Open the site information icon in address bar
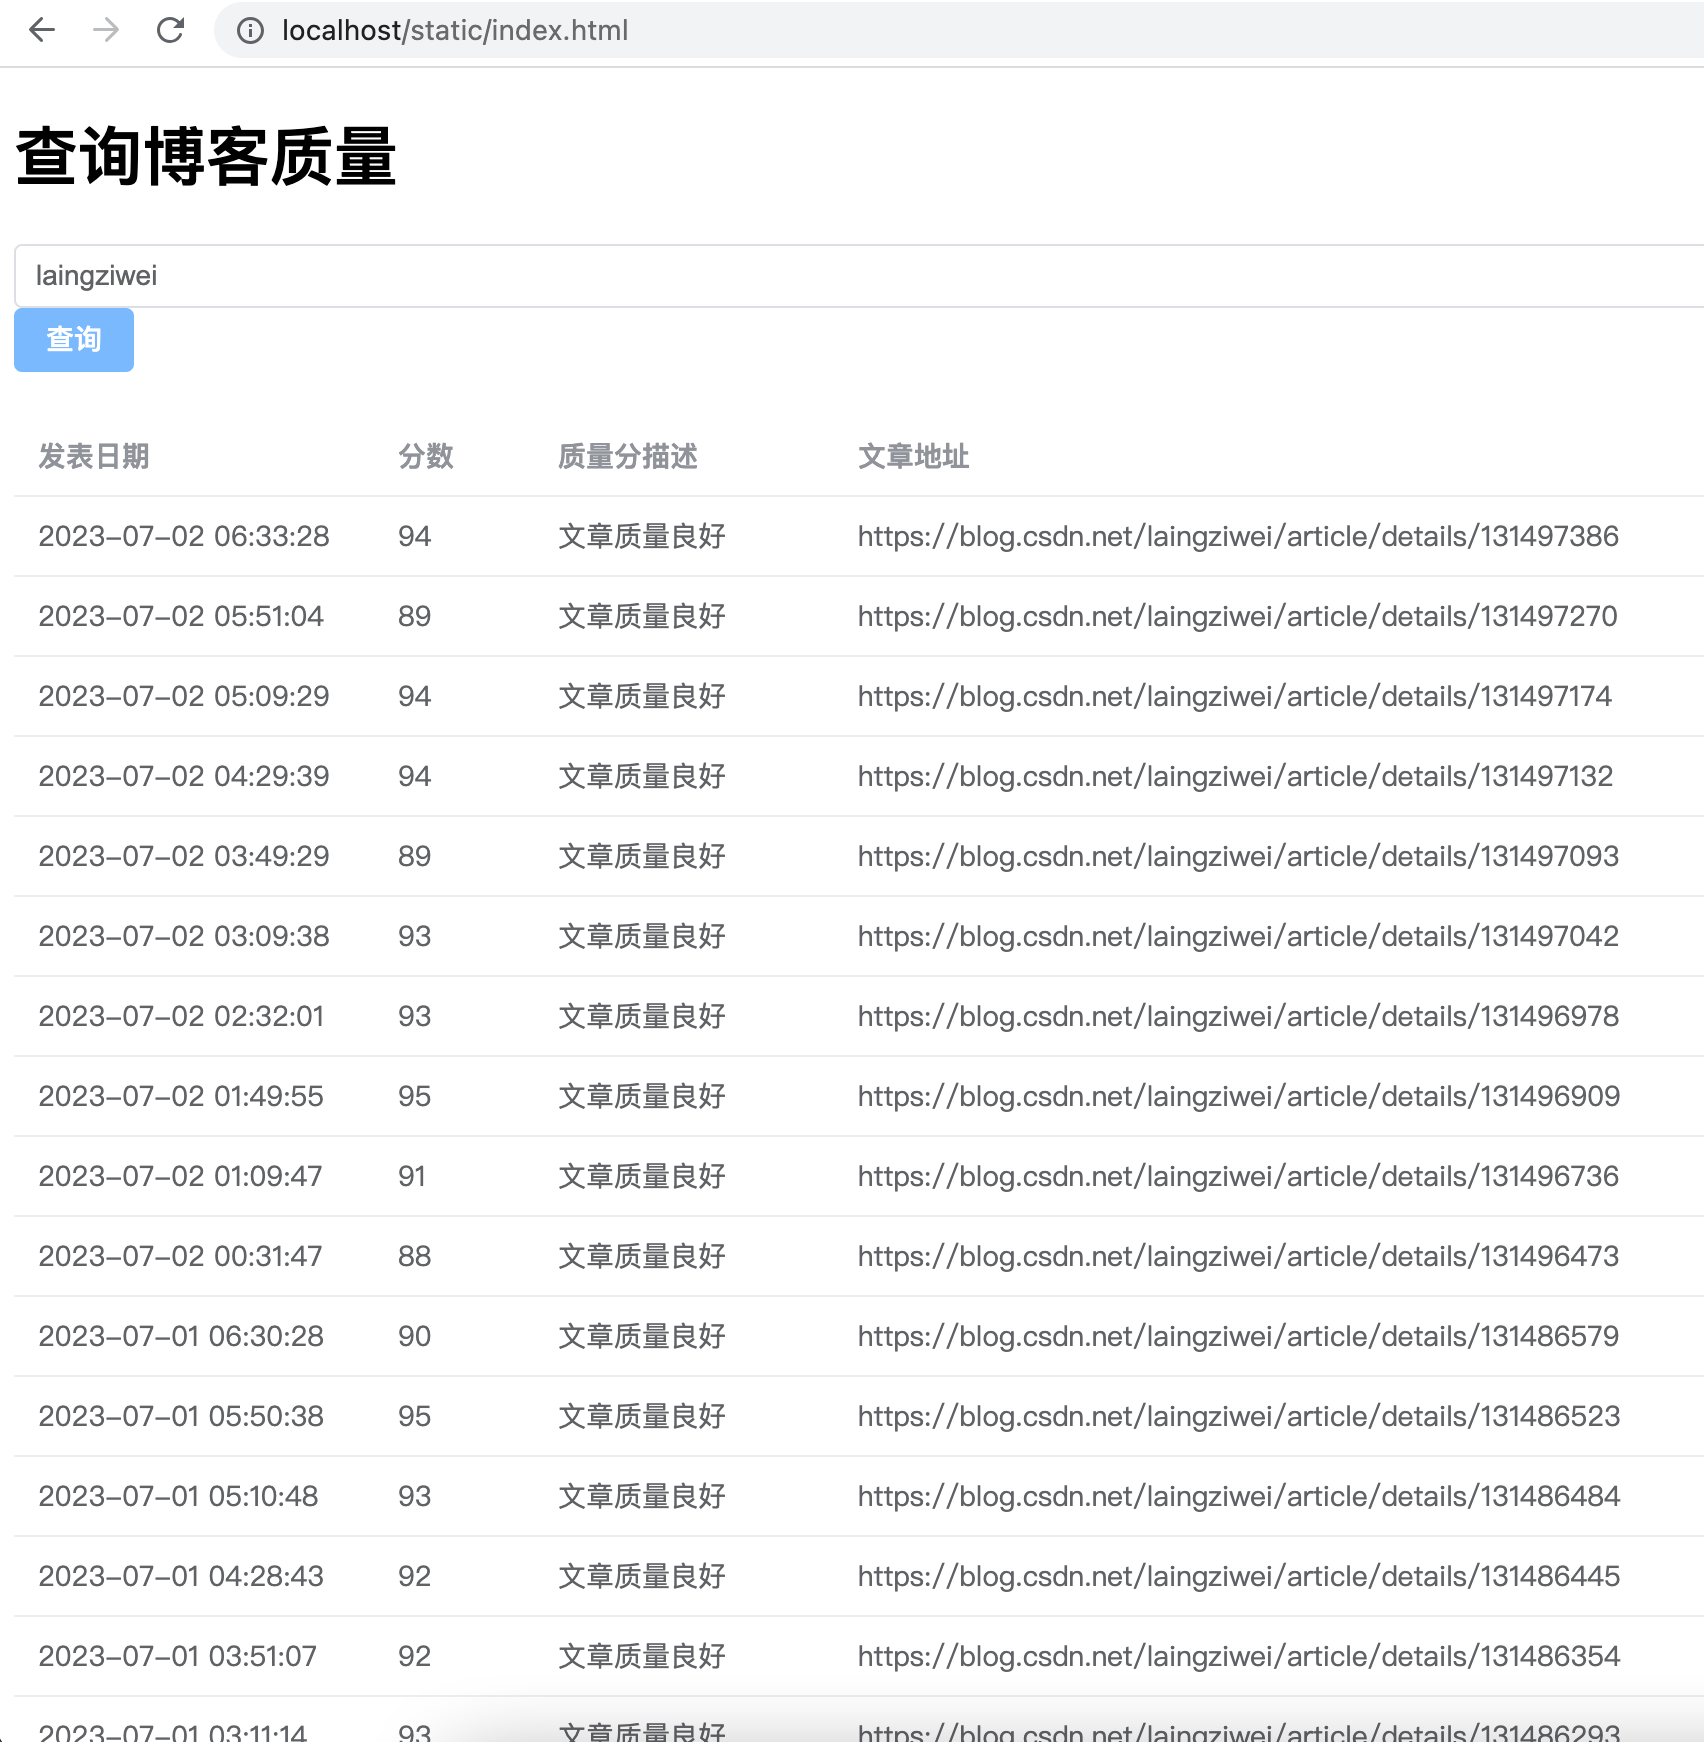The width and height of the screenshot is (1704, 1742). coord(250,31)
